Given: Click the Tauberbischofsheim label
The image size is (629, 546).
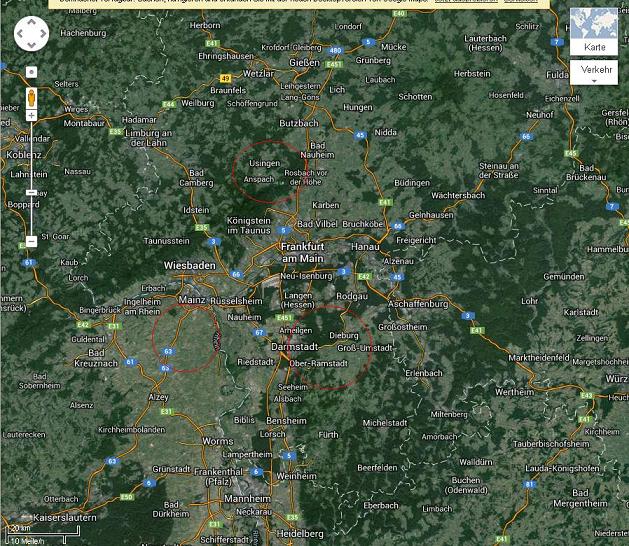Looking at the screenshot, I should [x=551, y=444].
